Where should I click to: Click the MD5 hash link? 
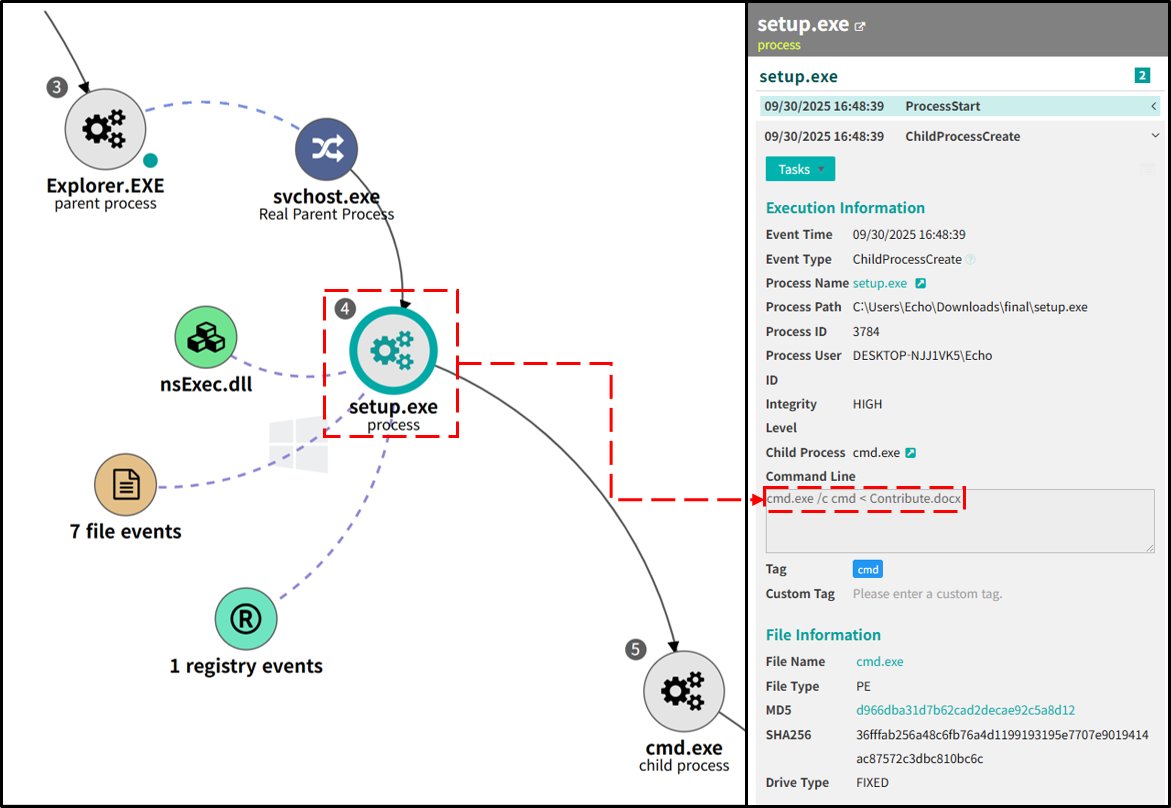(965, 711)
